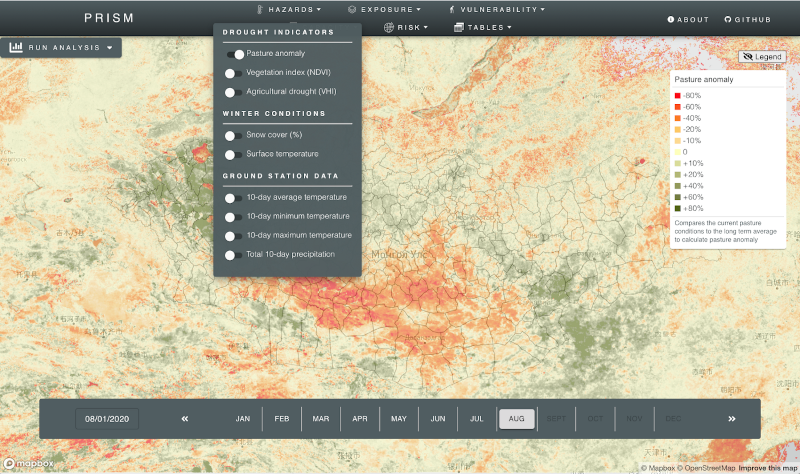Hide the Legend with the Legend button
This screenshot has width=800, height=474.
click(x=762, y=57)
